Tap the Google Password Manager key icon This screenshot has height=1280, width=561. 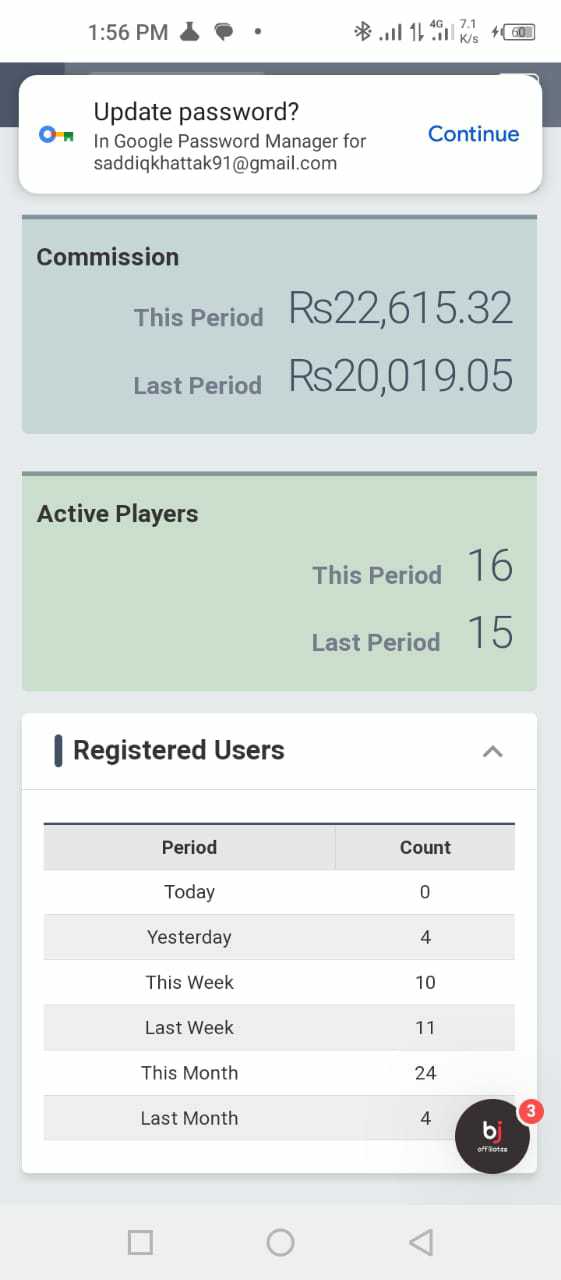(x=56, y=135)
